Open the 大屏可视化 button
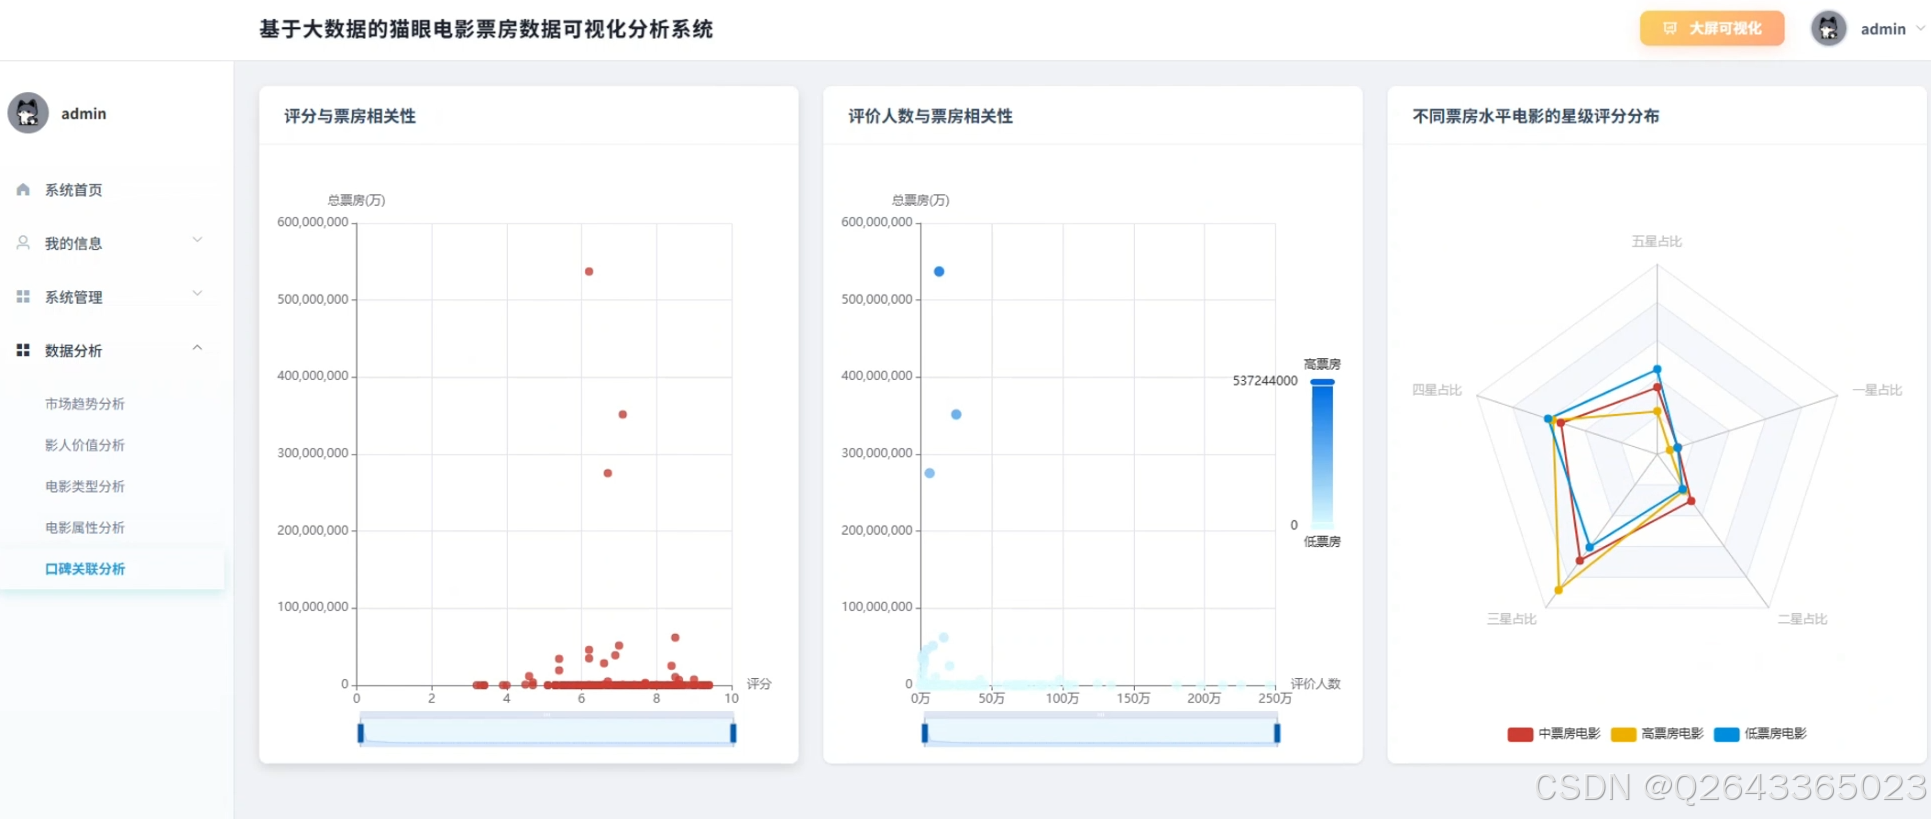 coord(1712,29)
